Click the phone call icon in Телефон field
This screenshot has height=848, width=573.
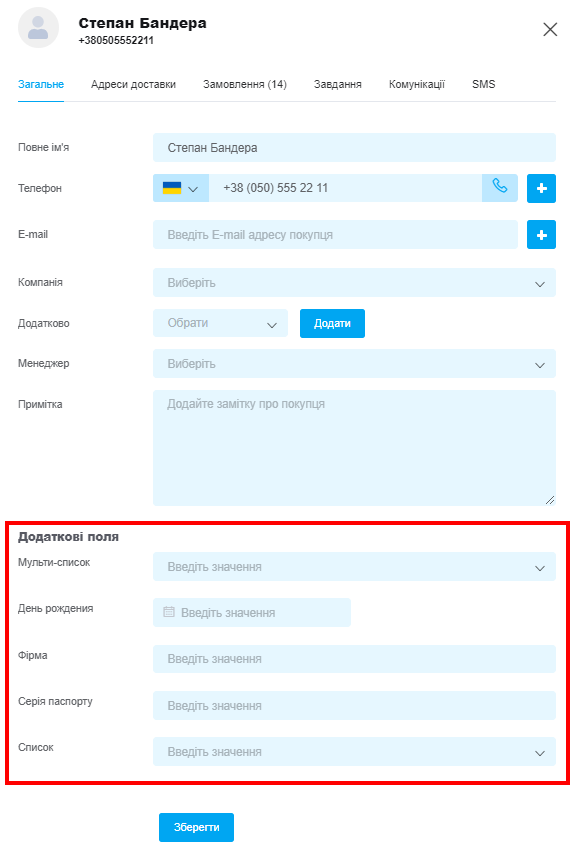[x=499, y=188]
